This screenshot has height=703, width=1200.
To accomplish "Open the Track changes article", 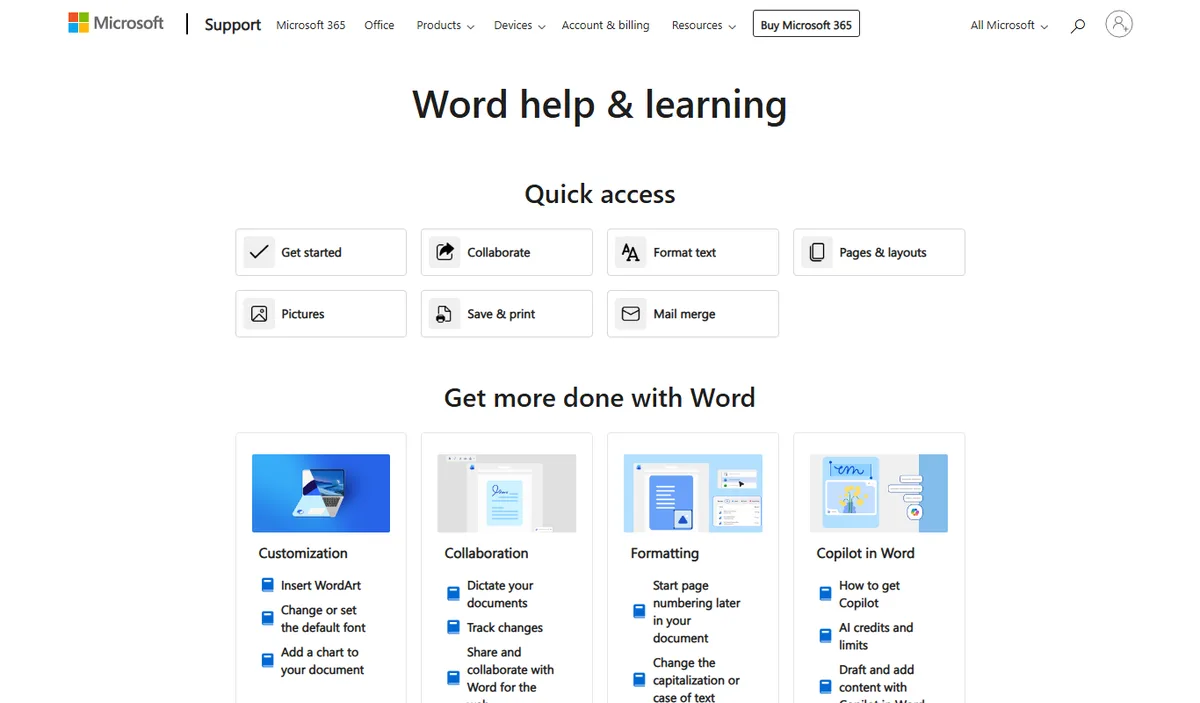I will point(505,627).
